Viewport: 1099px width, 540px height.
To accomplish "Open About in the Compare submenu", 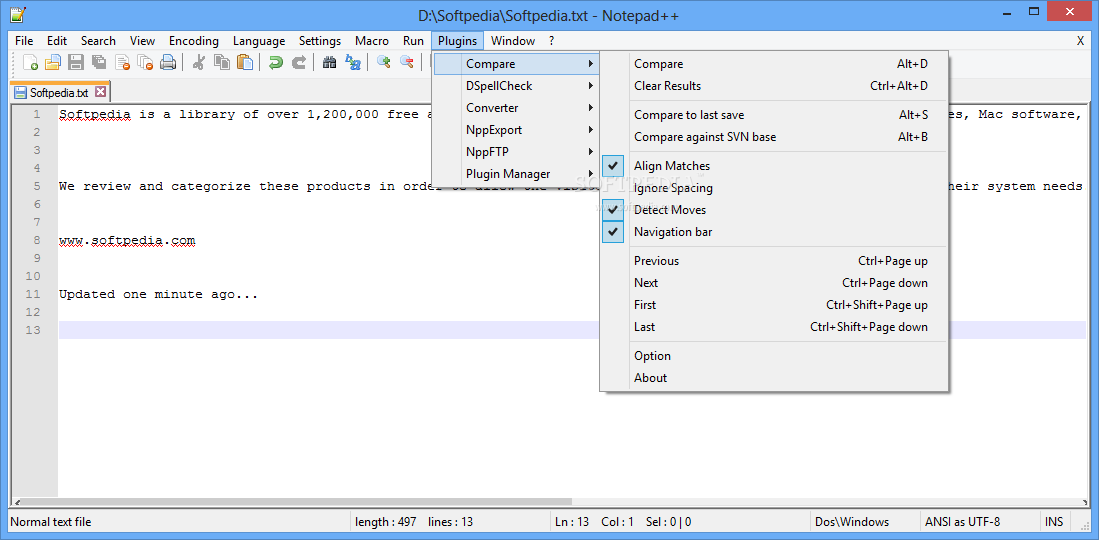I will [x=774, y=377].
